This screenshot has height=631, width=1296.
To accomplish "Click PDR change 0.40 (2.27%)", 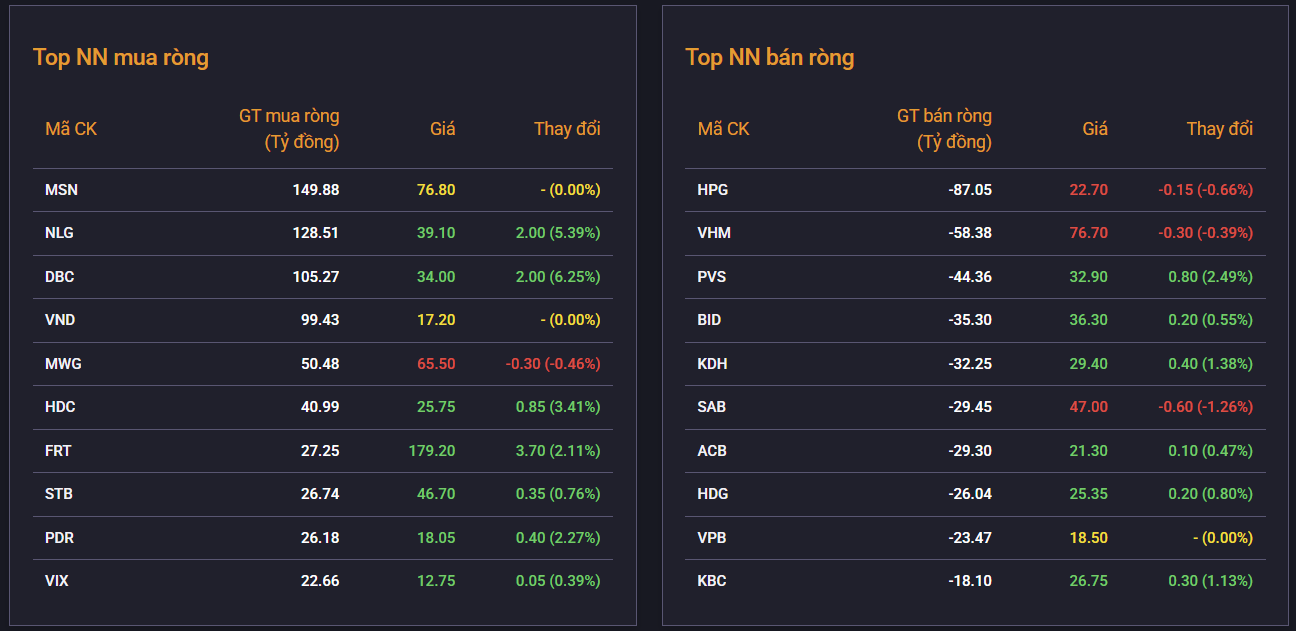I will [x=558, y=538].
